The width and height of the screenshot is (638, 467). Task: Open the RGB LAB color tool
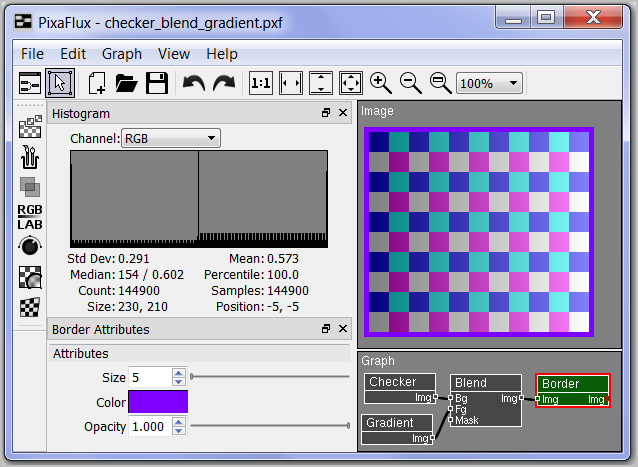click(30, 216)
